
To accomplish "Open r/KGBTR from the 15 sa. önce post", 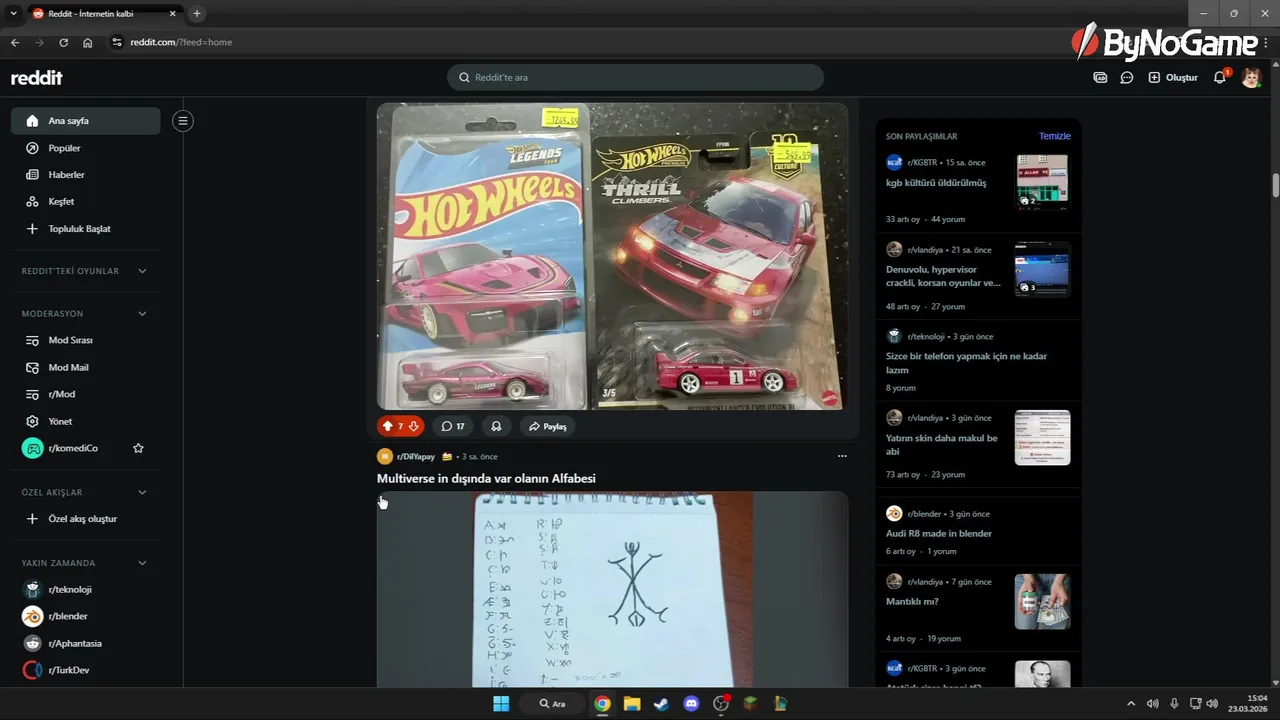I will pyautogui.click(x=922, y=162).
